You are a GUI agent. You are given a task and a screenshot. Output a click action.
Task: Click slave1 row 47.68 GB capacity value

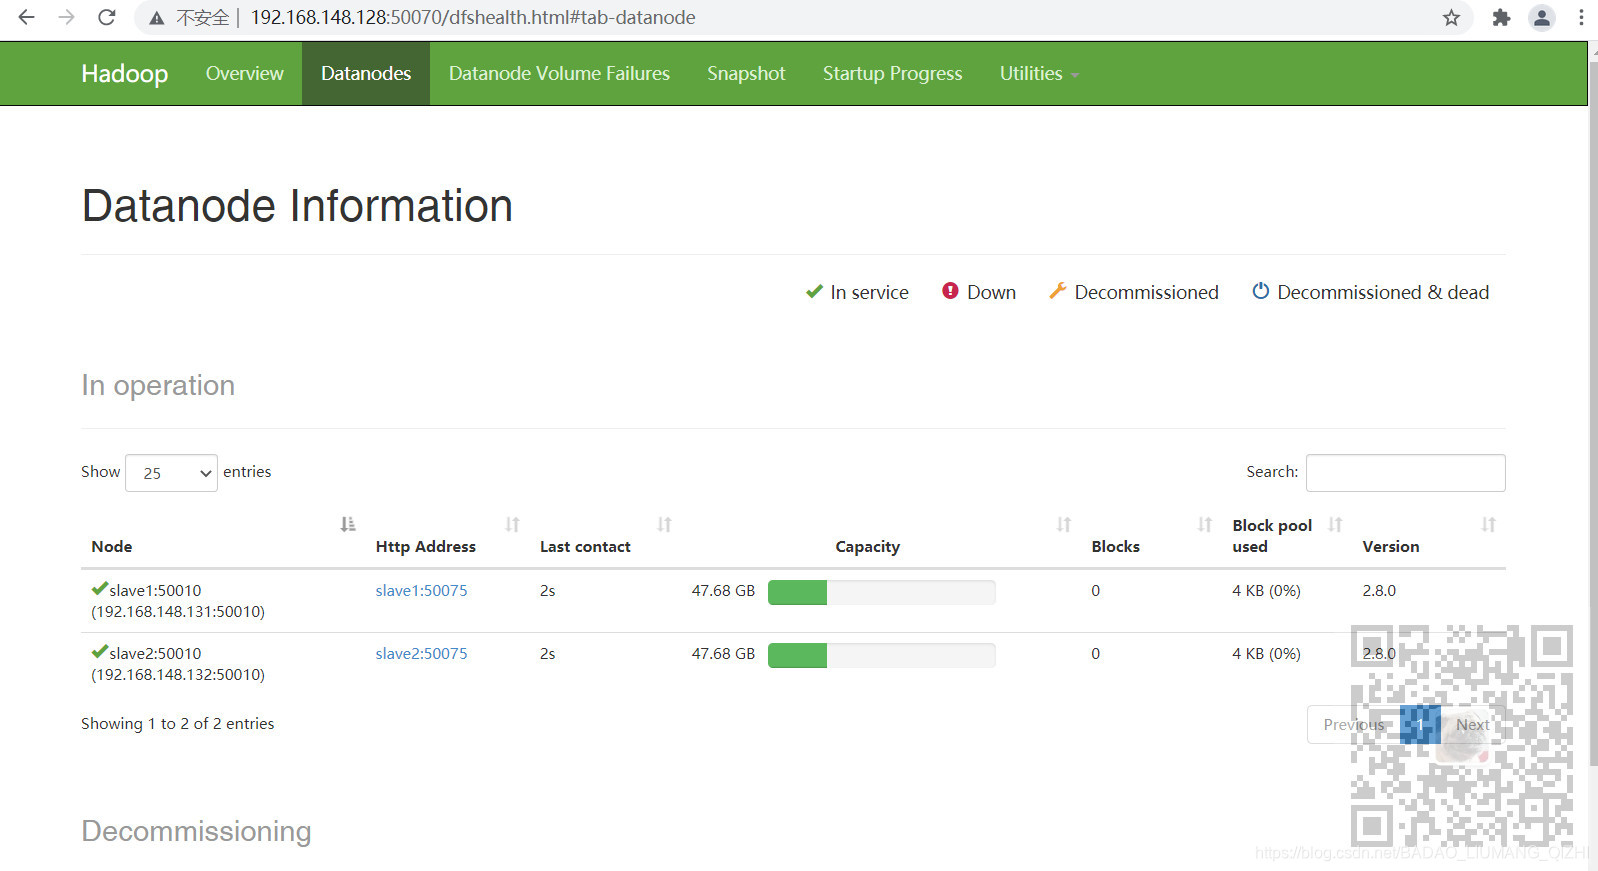[x=723, y=590]
